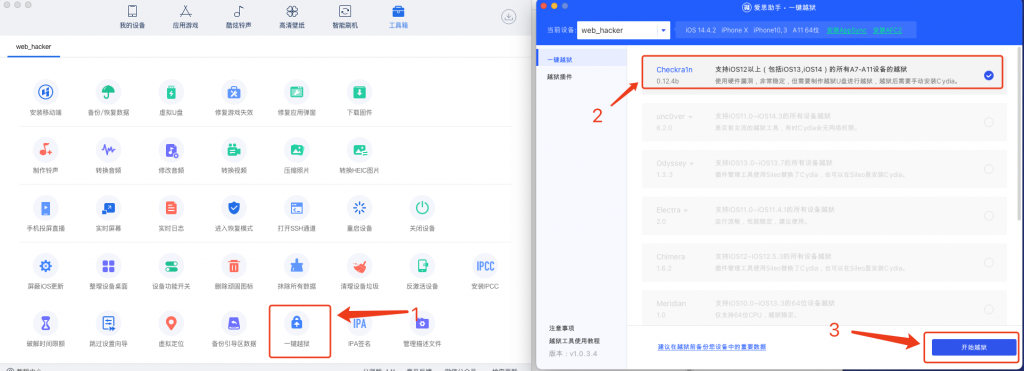
Task: Open the 安装移动端 tool icon
Action: coord(46,91)
